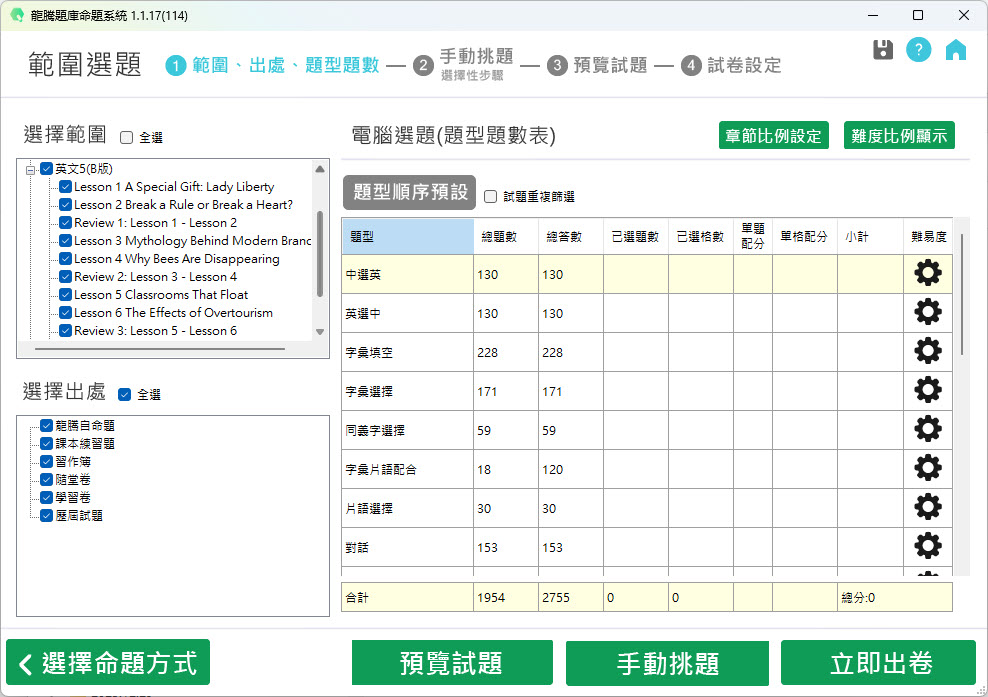The width and height of the screenshot is (988, 697).
Task: Go to step 4 試卷設定
Action: pyautogui.click(x=731, y=65)
